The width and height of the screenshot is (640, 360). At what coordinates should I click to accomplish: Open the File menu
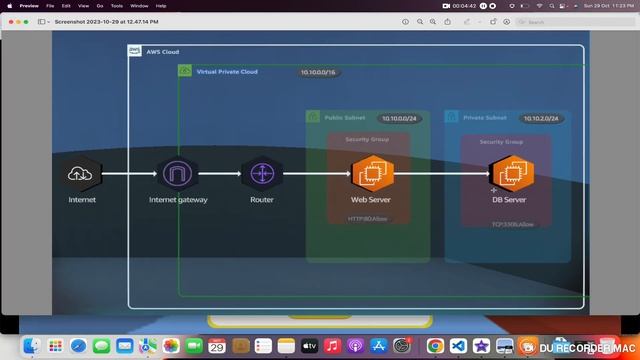50,6
